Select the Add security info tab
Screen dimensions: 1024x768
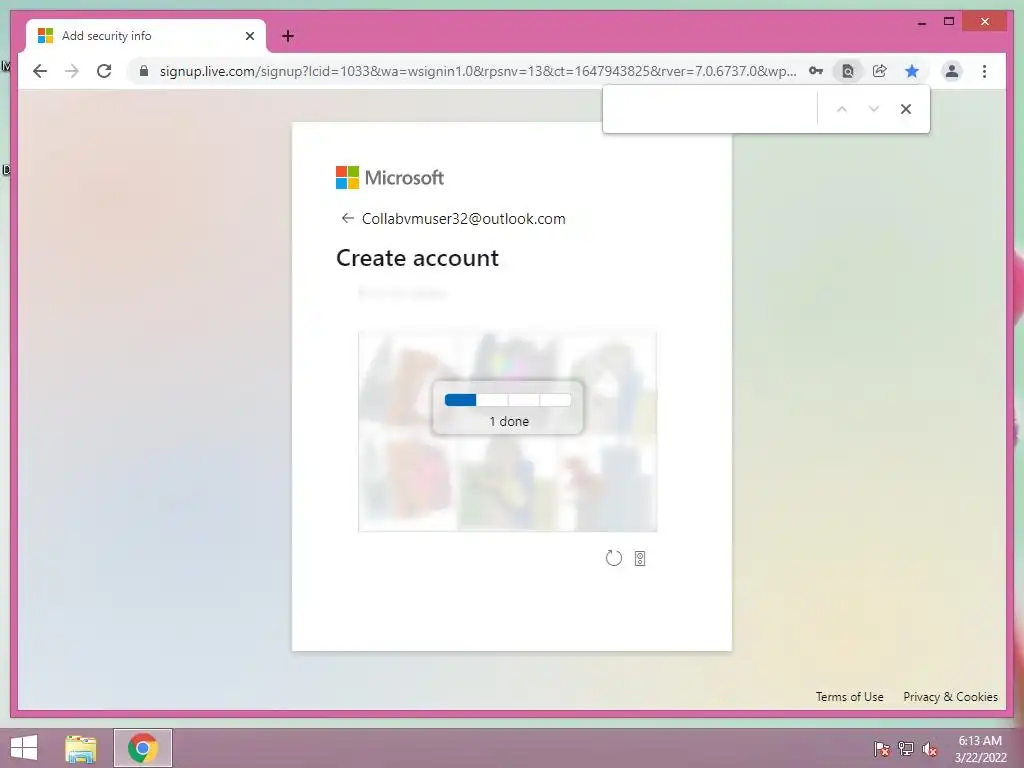click(x=146, y=36)
